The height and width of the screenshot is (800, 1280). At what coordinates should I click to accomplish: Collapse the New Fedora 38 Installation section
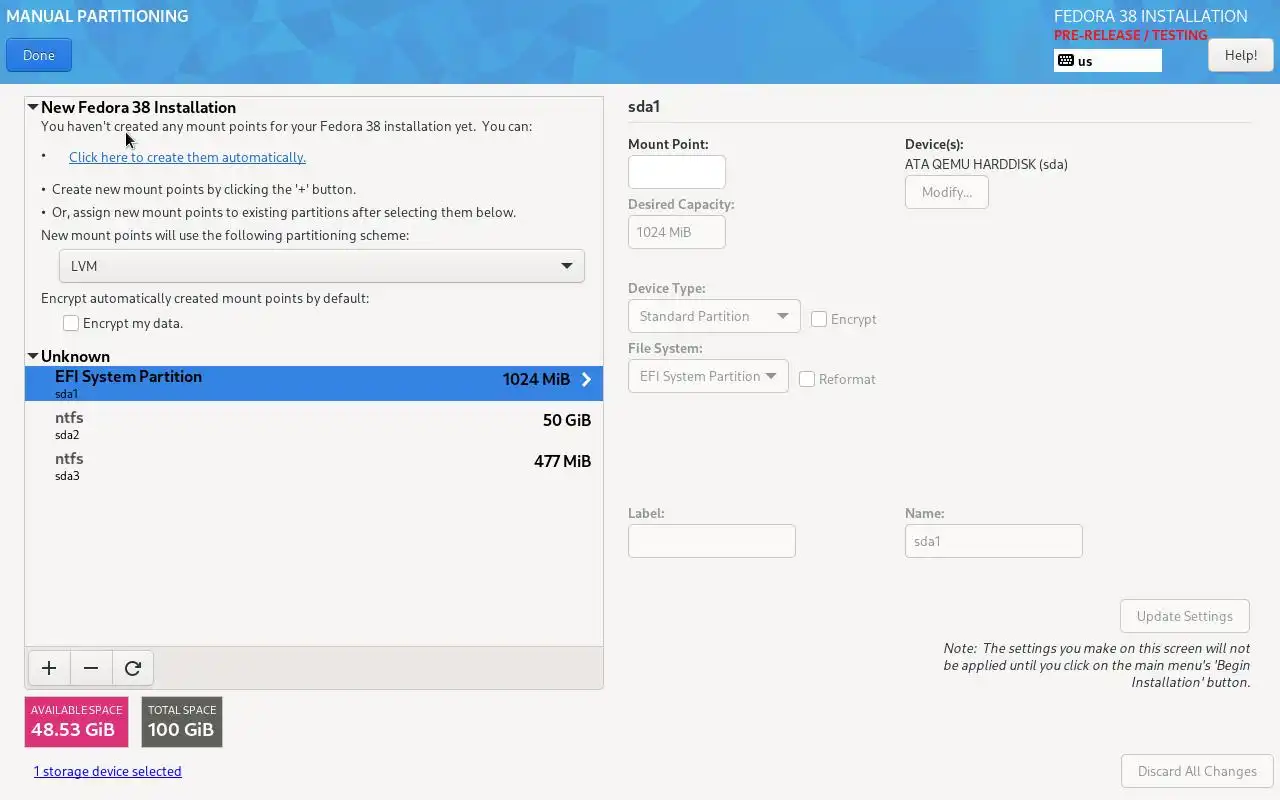[33, 107]
